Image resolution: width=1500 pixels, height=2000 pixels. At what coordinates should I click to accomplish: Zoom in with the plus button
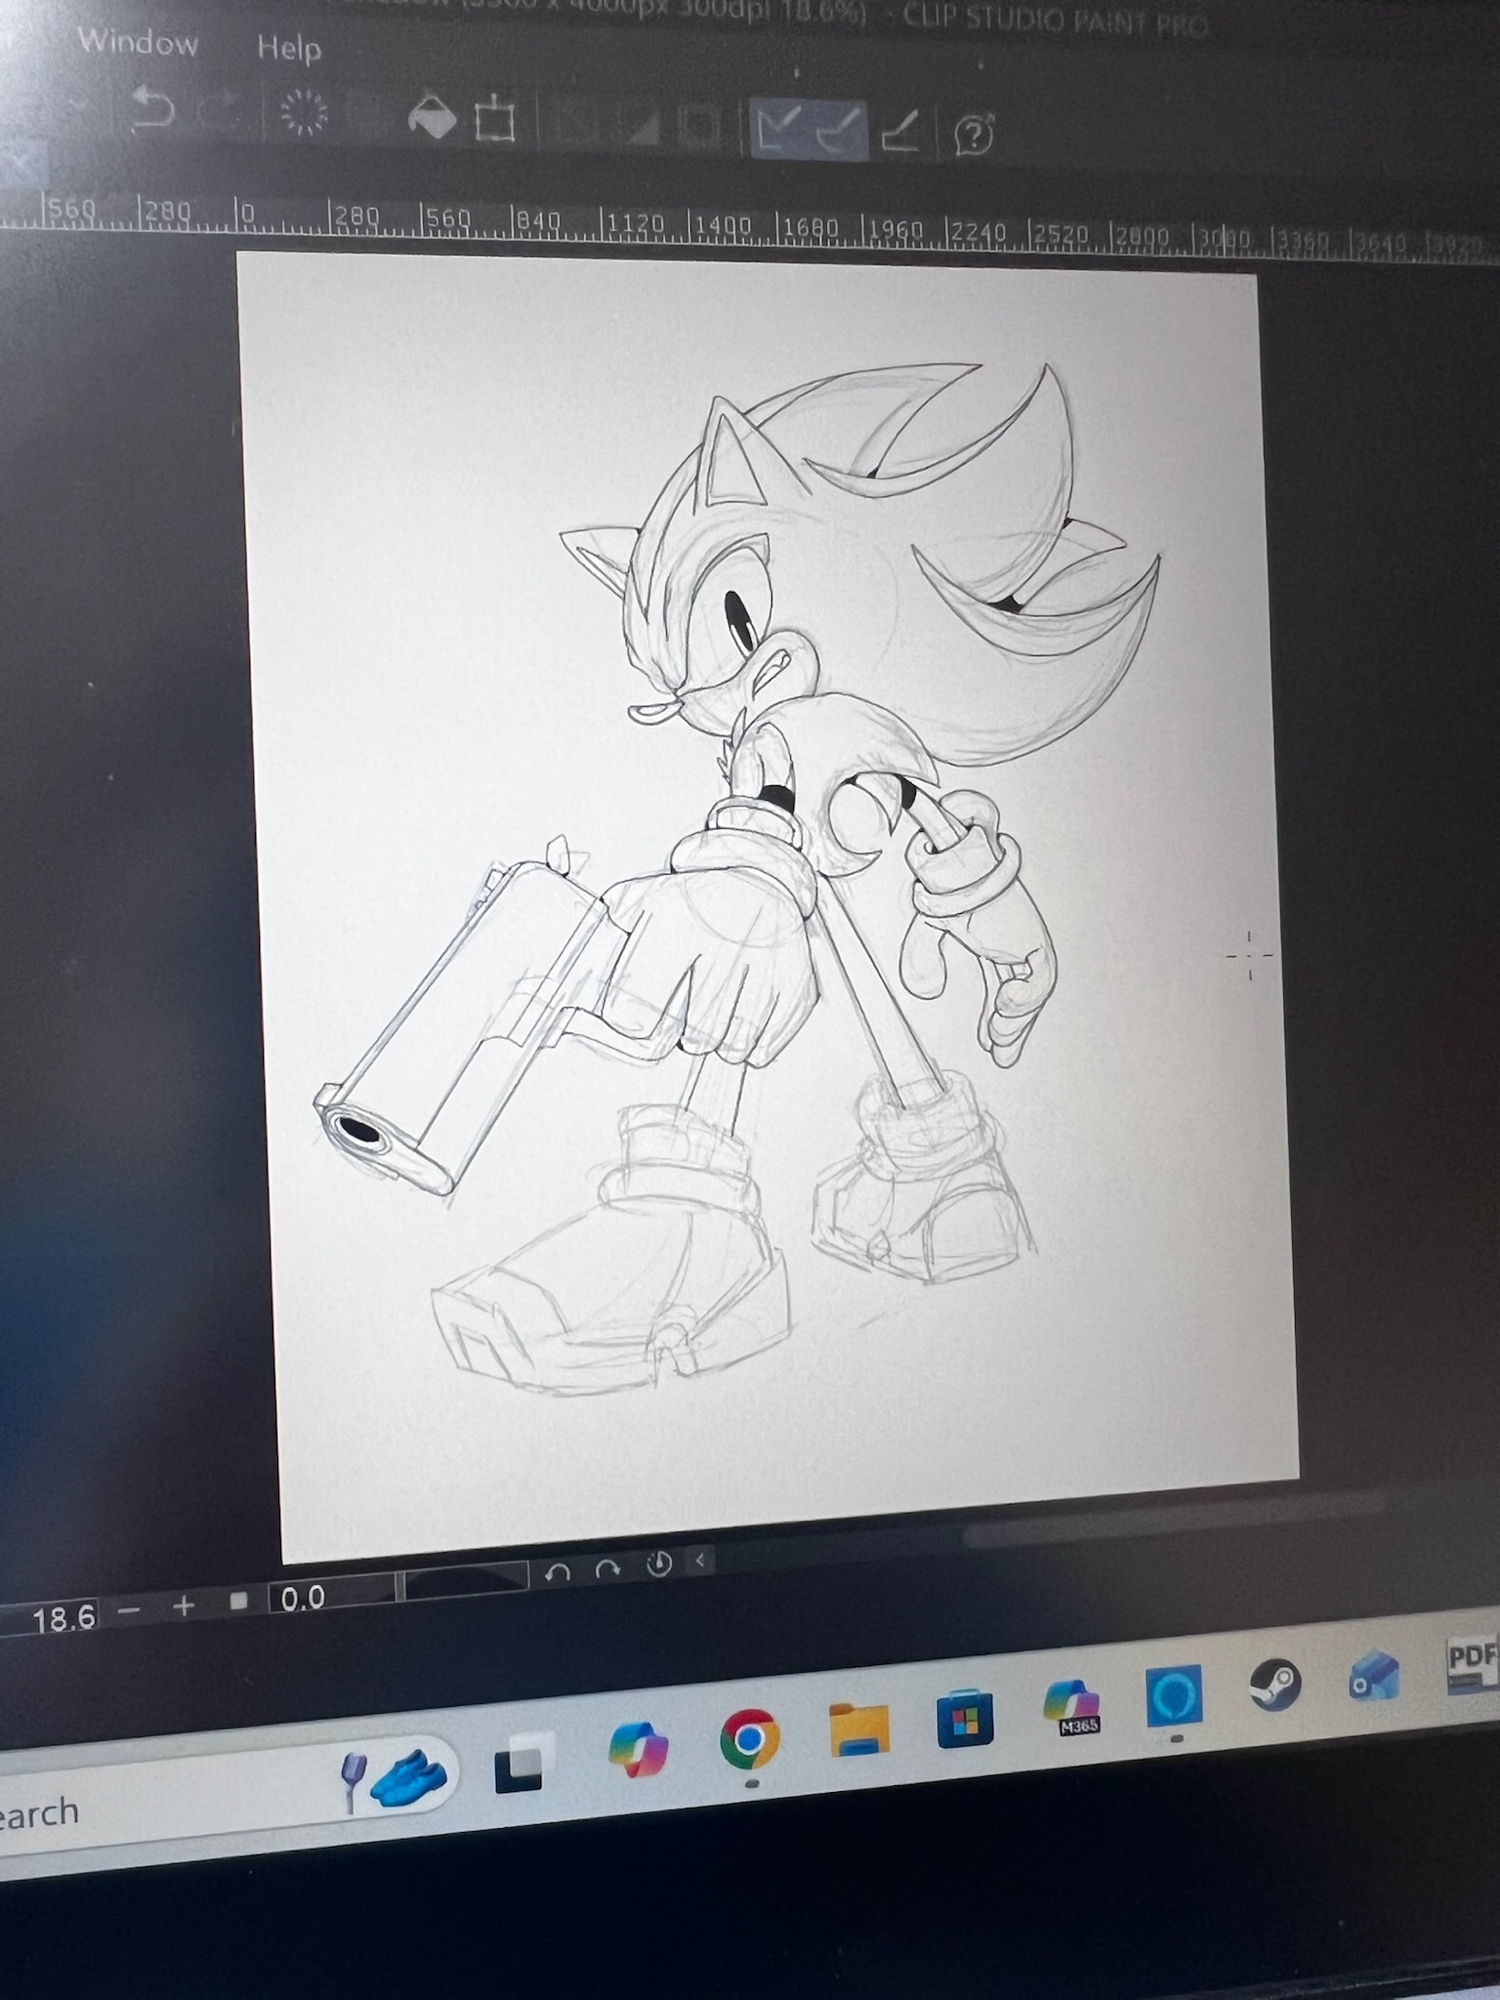coord(183,1606)
